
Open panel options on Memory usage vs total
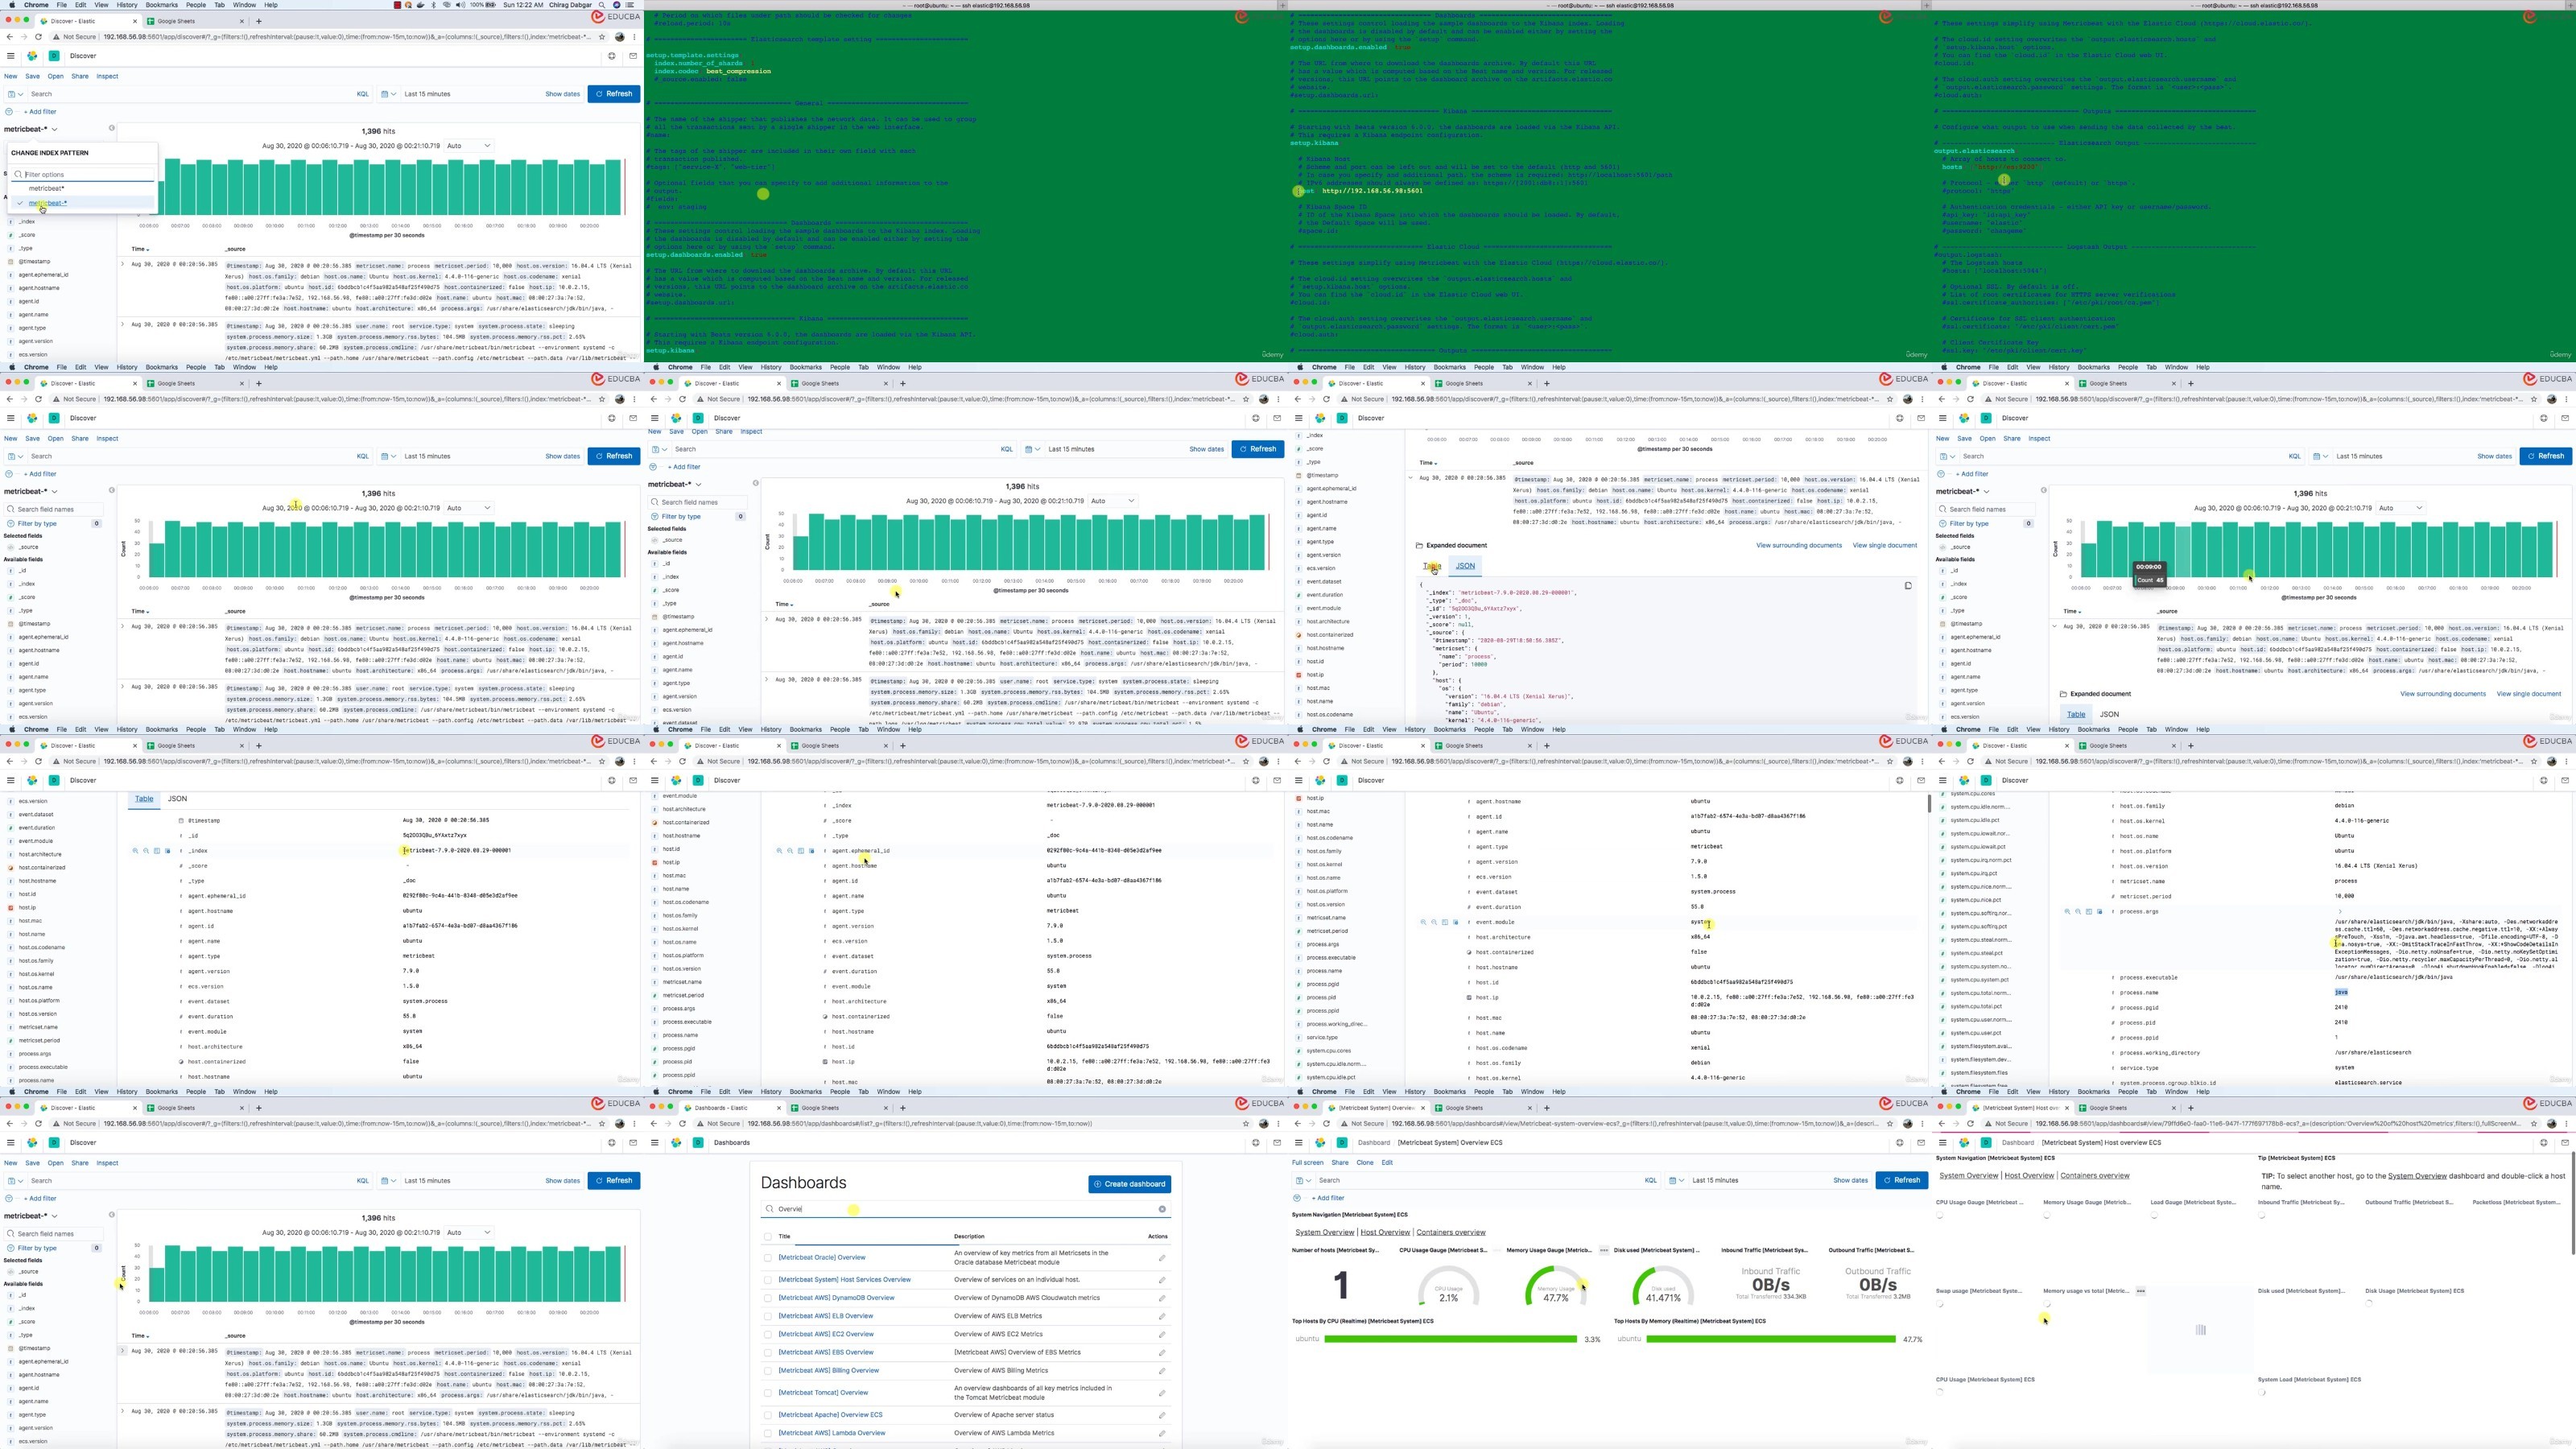click(2140, 1291)
